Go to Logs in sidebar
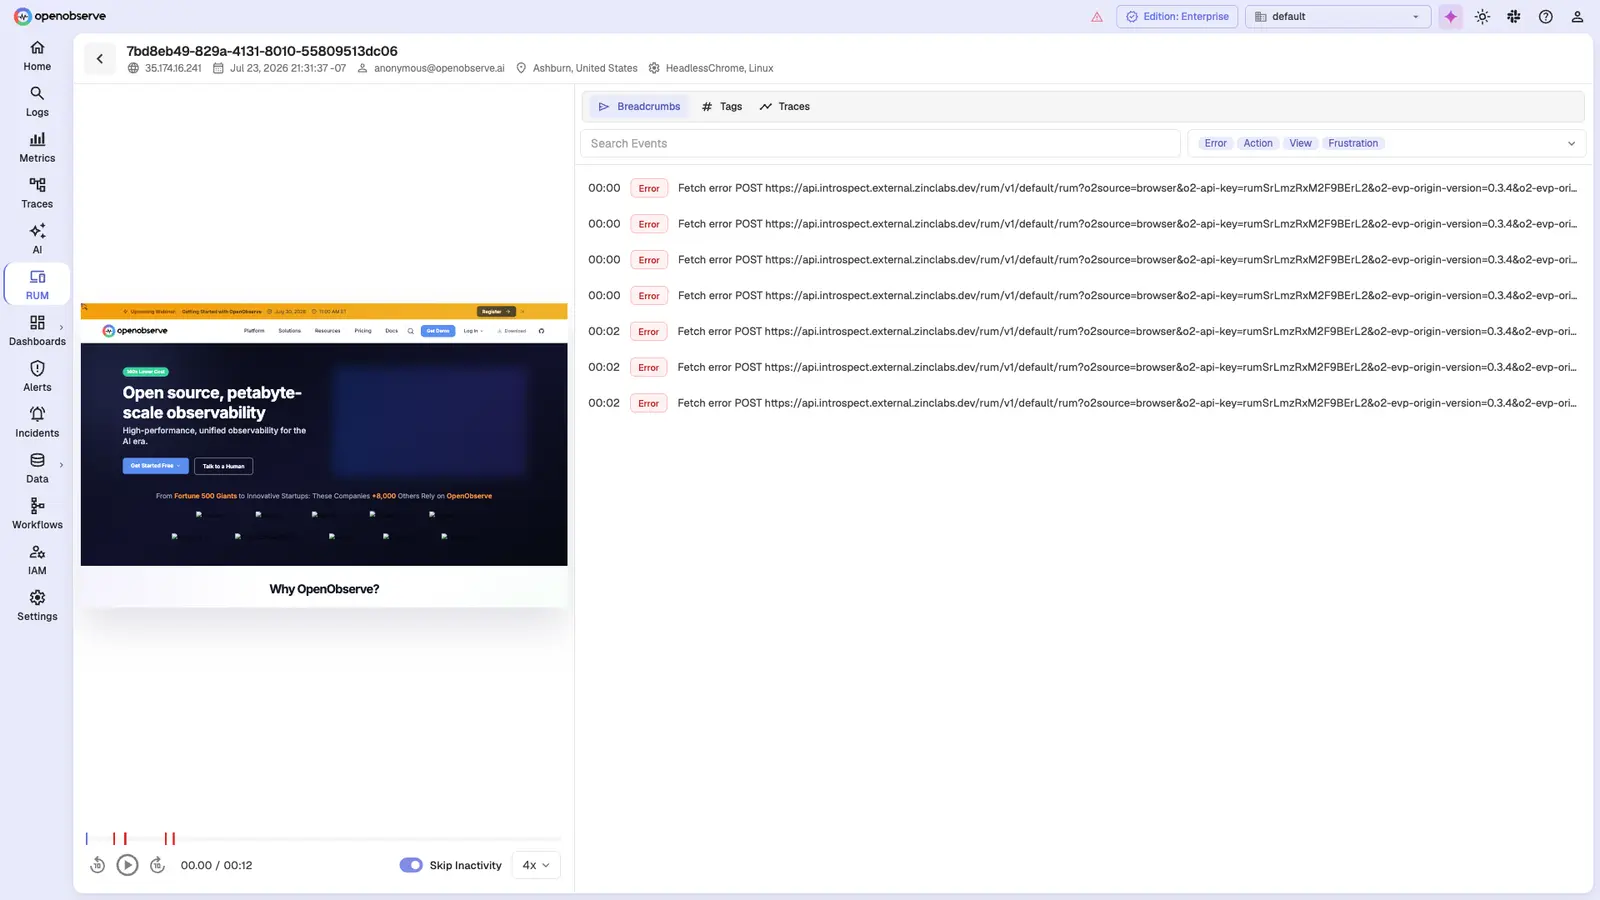The width and height of the screenshot is (1600, 900). [37, 102]
